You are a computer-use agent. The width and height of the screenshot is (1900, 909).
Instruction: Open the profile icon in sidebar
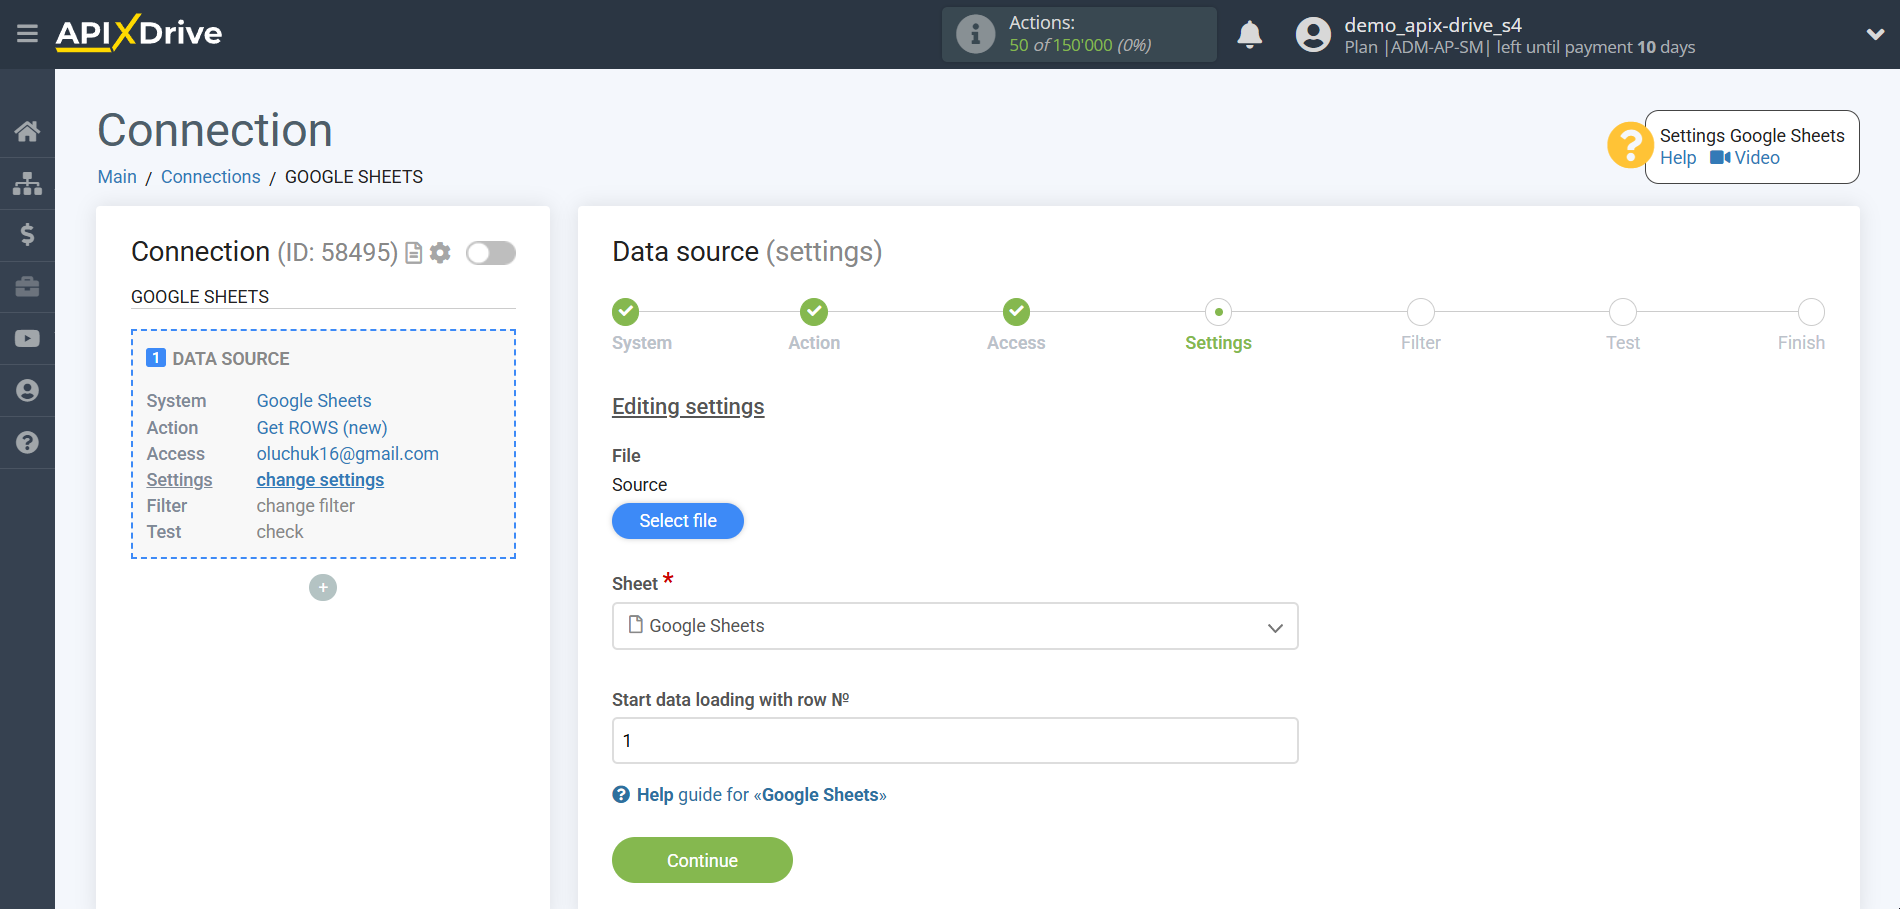click(x=27, y=390)
